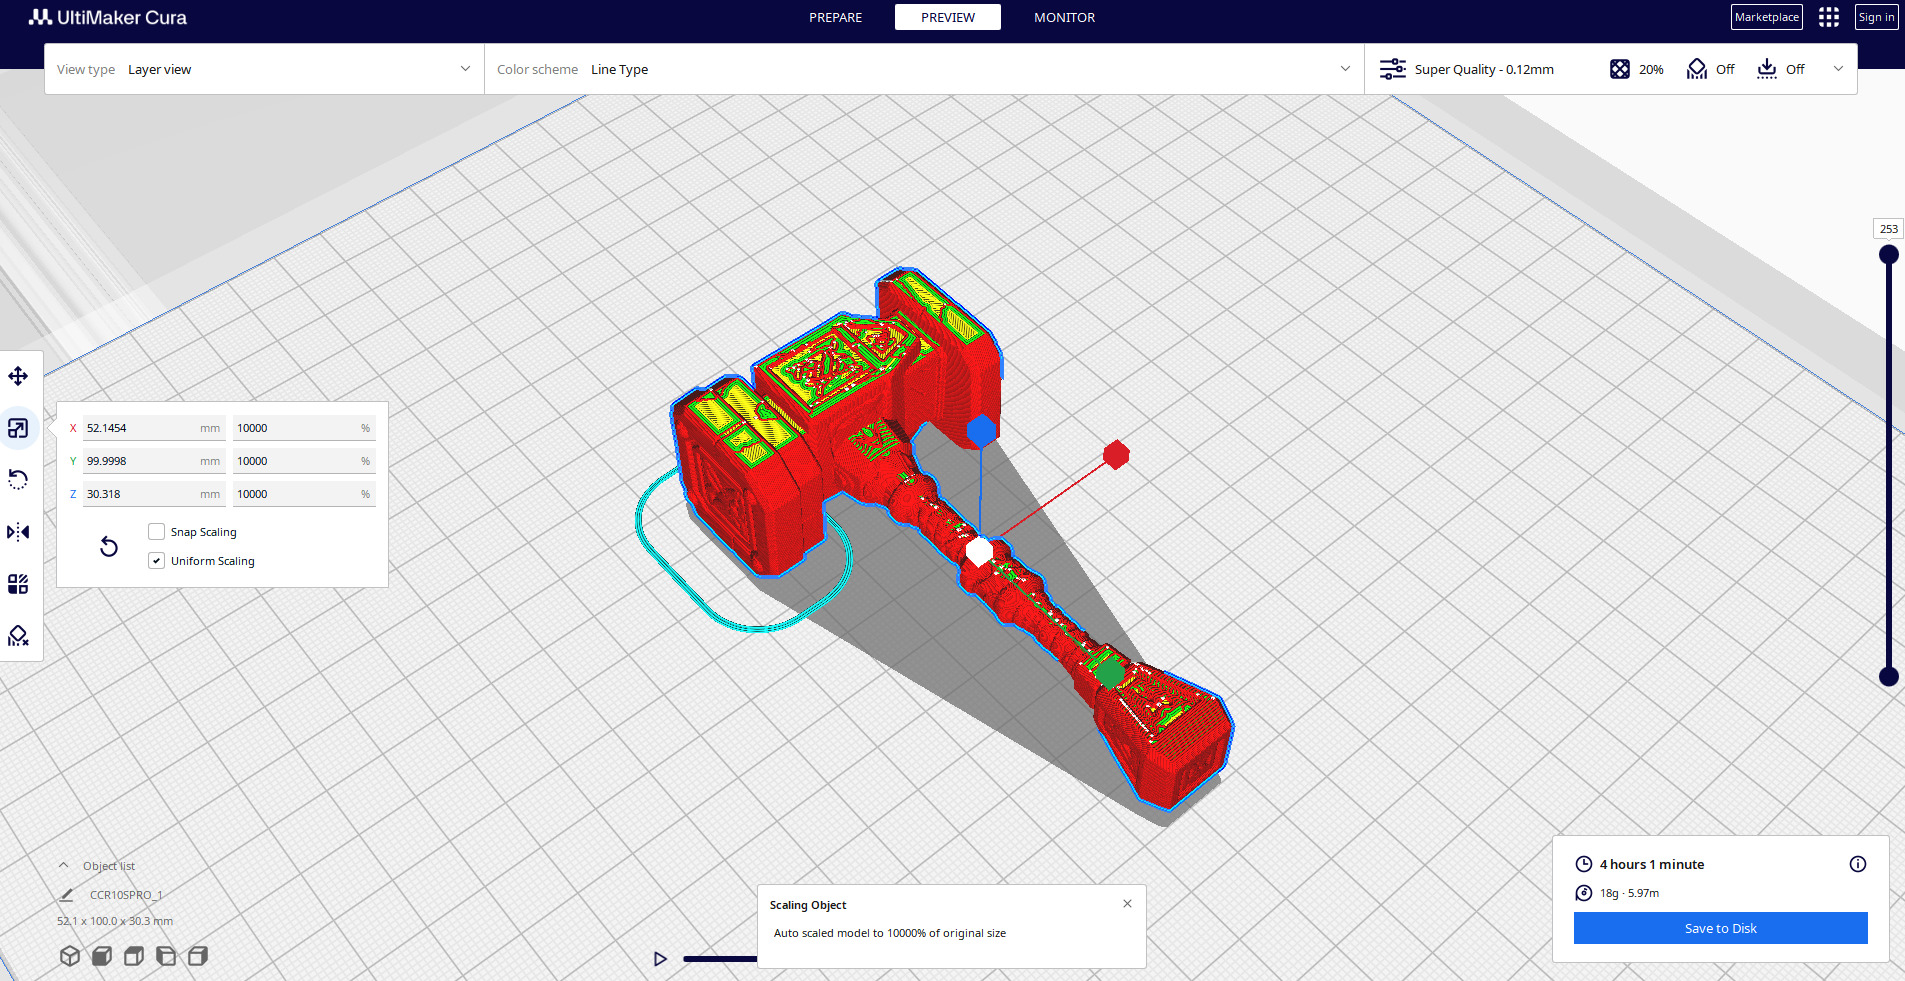This screenshot has height=981, width=1905.
Task: Open the Color scheme dropdown
Action: (924, 69)
